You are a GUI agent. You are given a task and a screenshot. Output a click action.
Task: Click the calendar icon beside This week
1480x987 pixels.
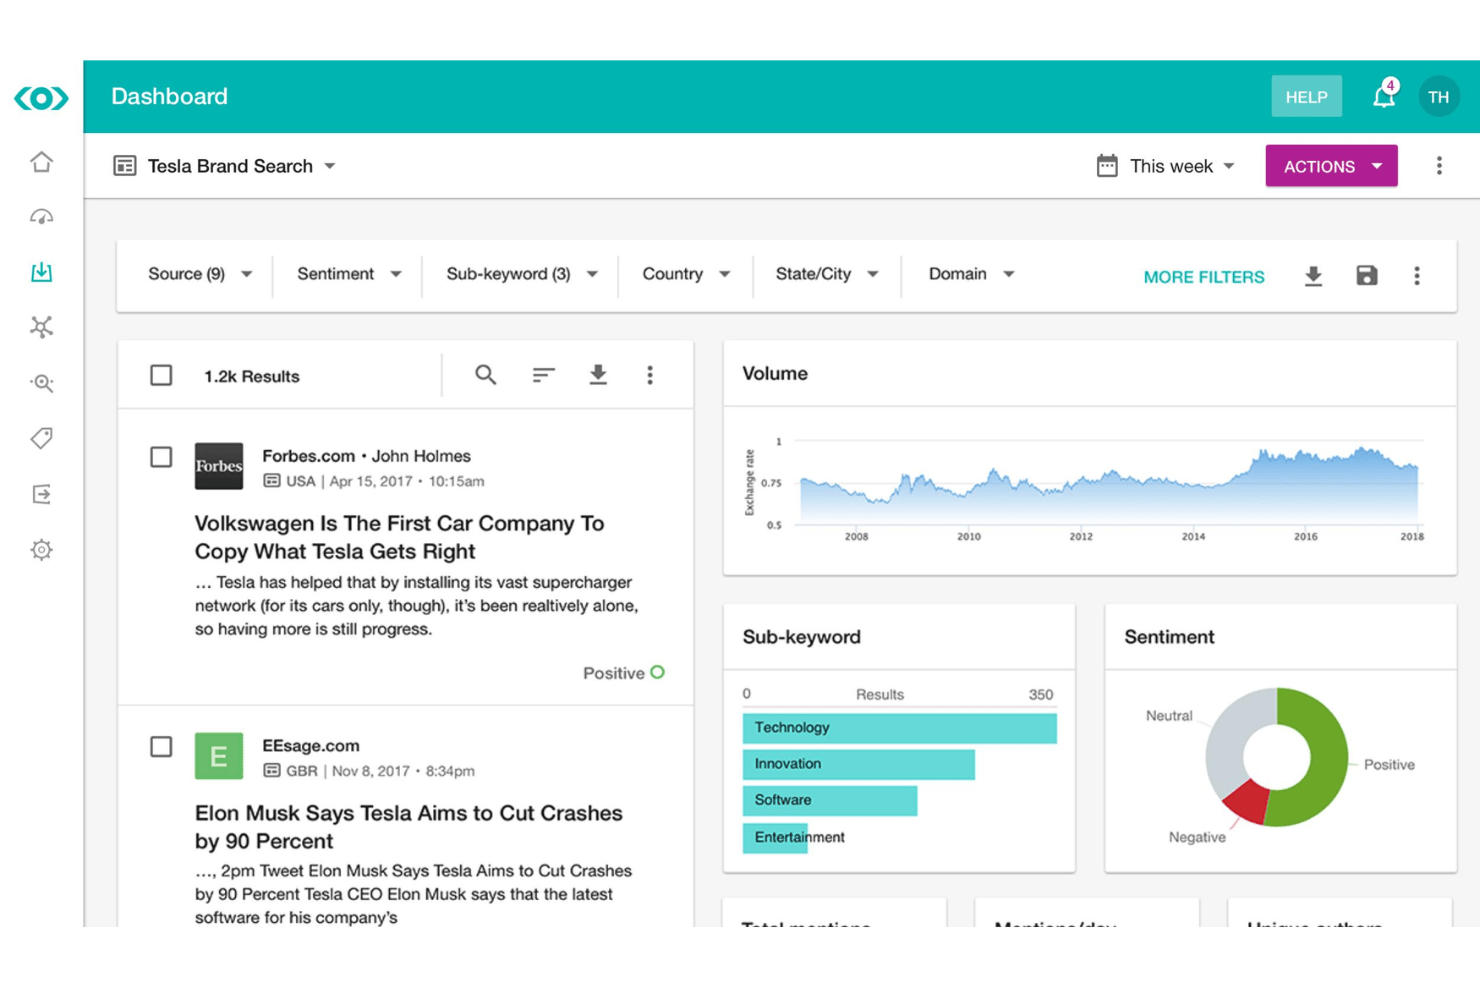click(x=1107, y=166)
